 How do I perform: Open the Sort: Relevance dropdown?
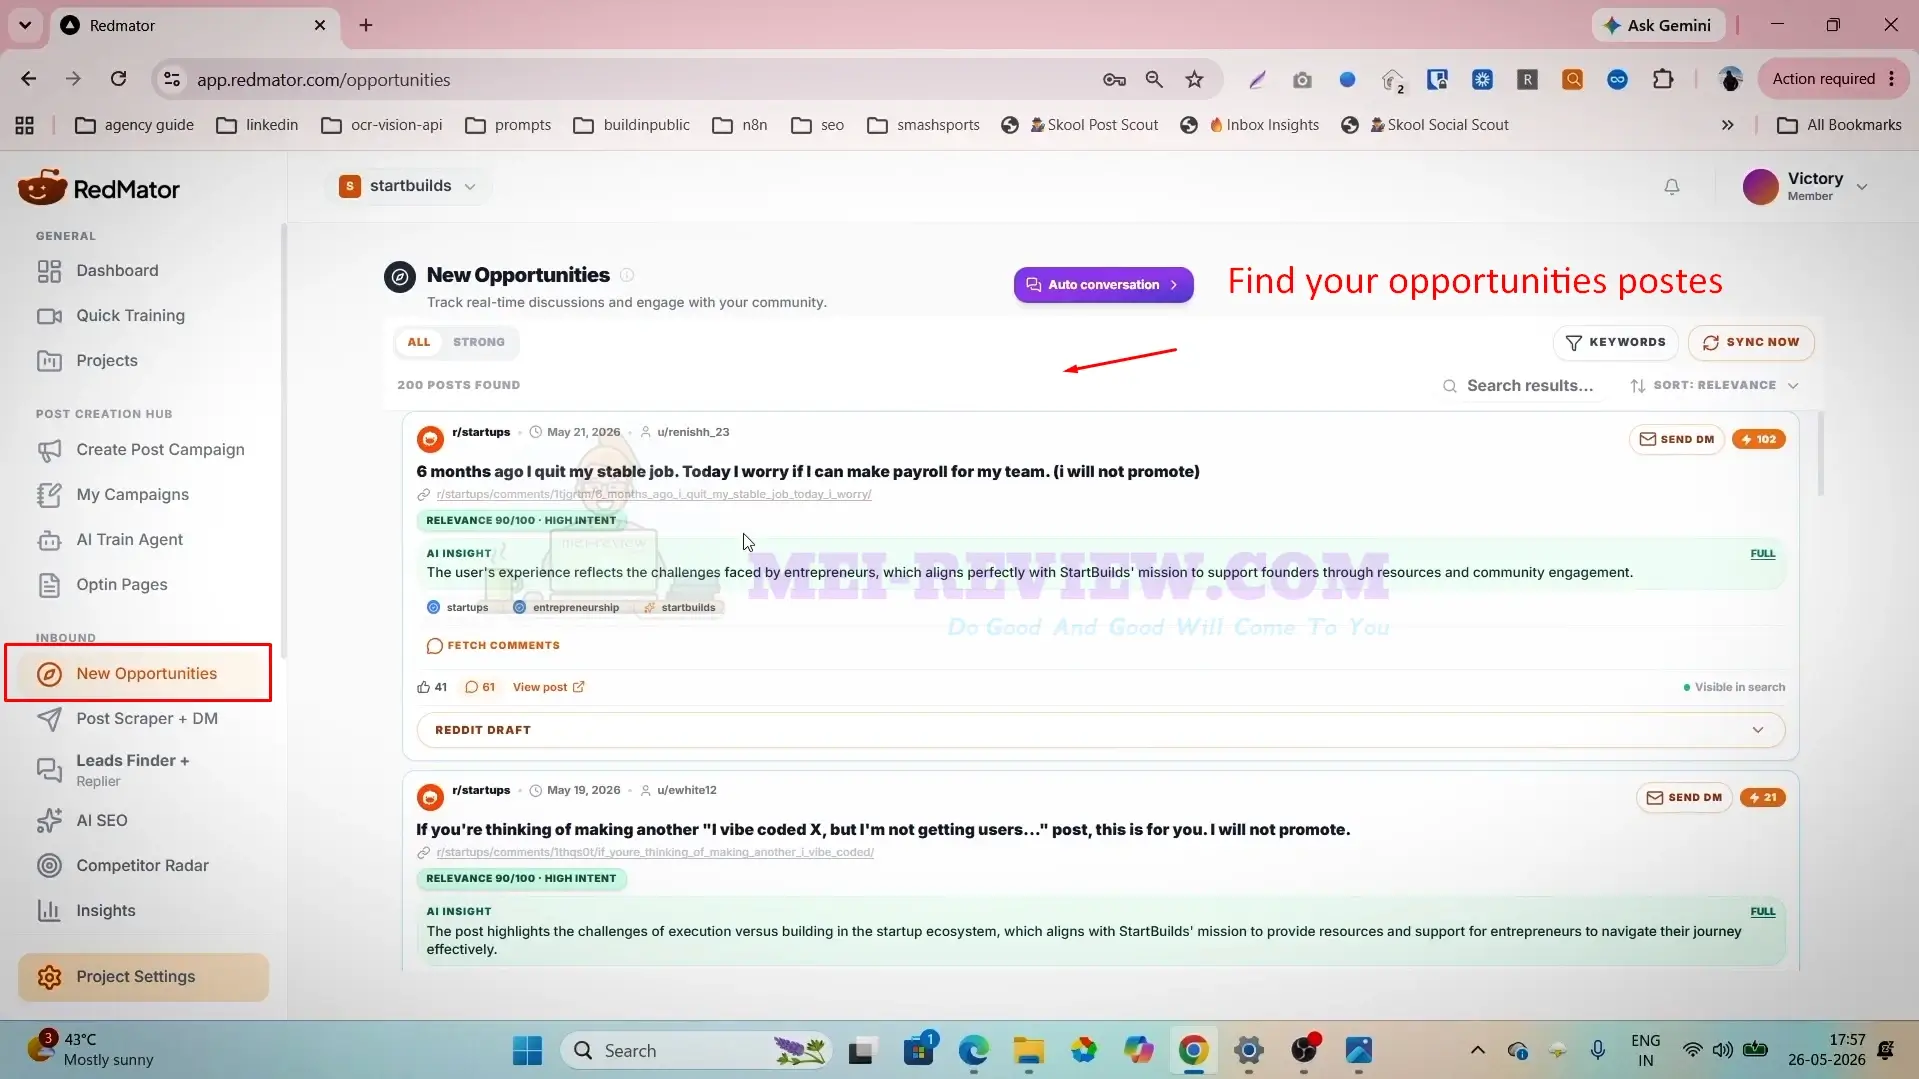tap(1714, 385)
